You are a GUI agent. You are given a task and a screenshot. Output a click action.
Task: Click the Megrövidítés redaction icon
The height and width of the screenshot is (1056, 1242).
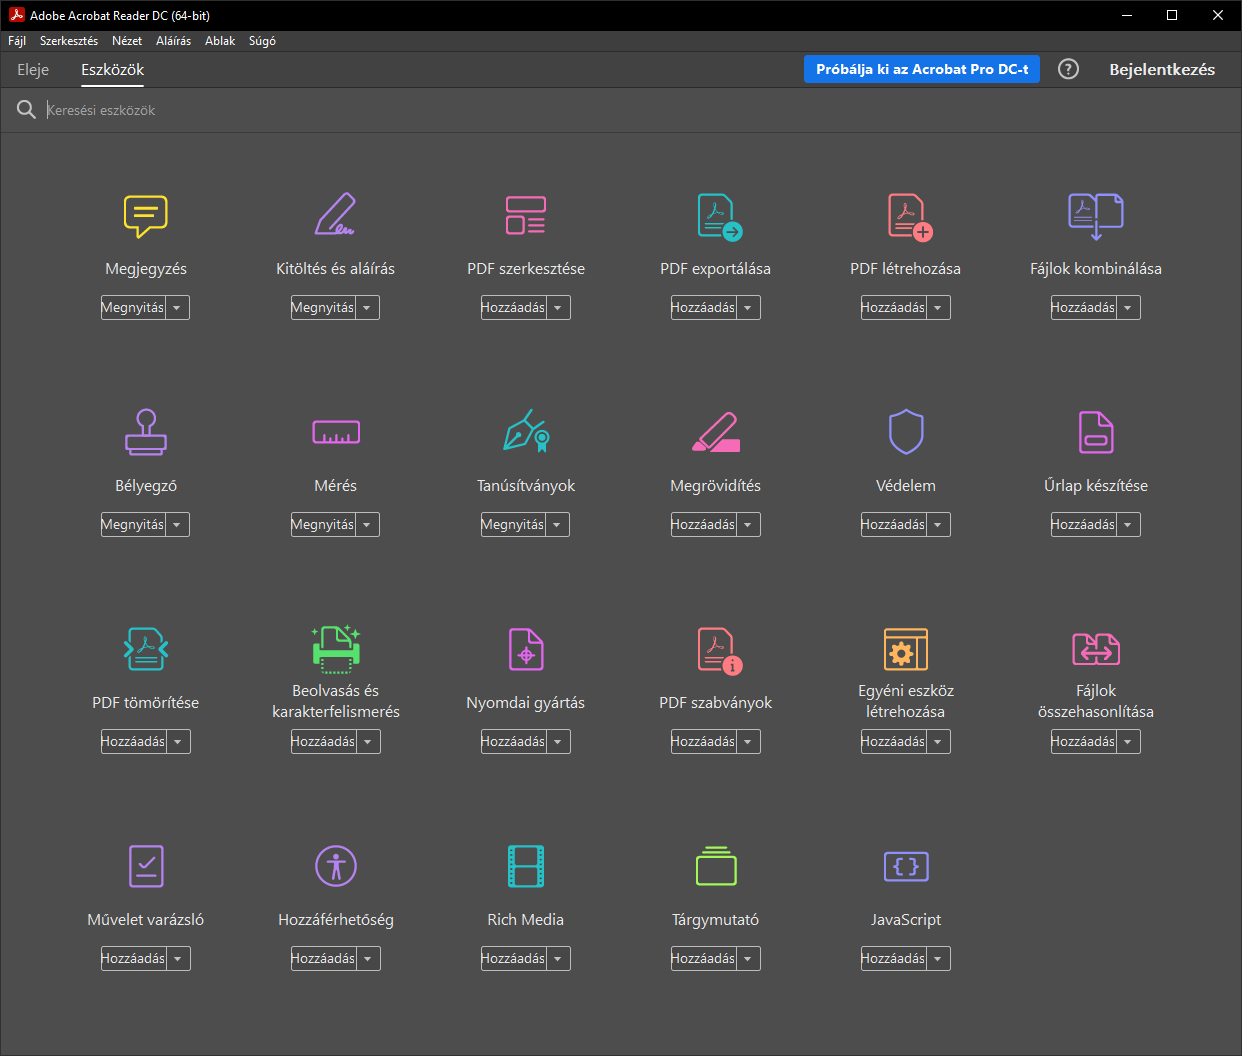[716, 432]
